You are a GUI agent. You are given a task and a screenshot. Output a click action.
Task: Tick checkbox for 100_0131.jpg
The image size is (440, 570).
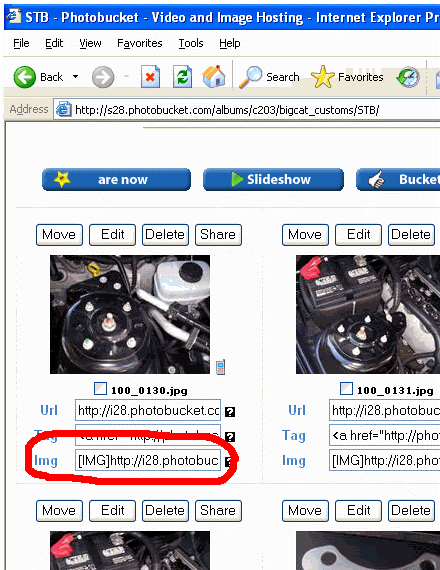[x=346, y=389]
